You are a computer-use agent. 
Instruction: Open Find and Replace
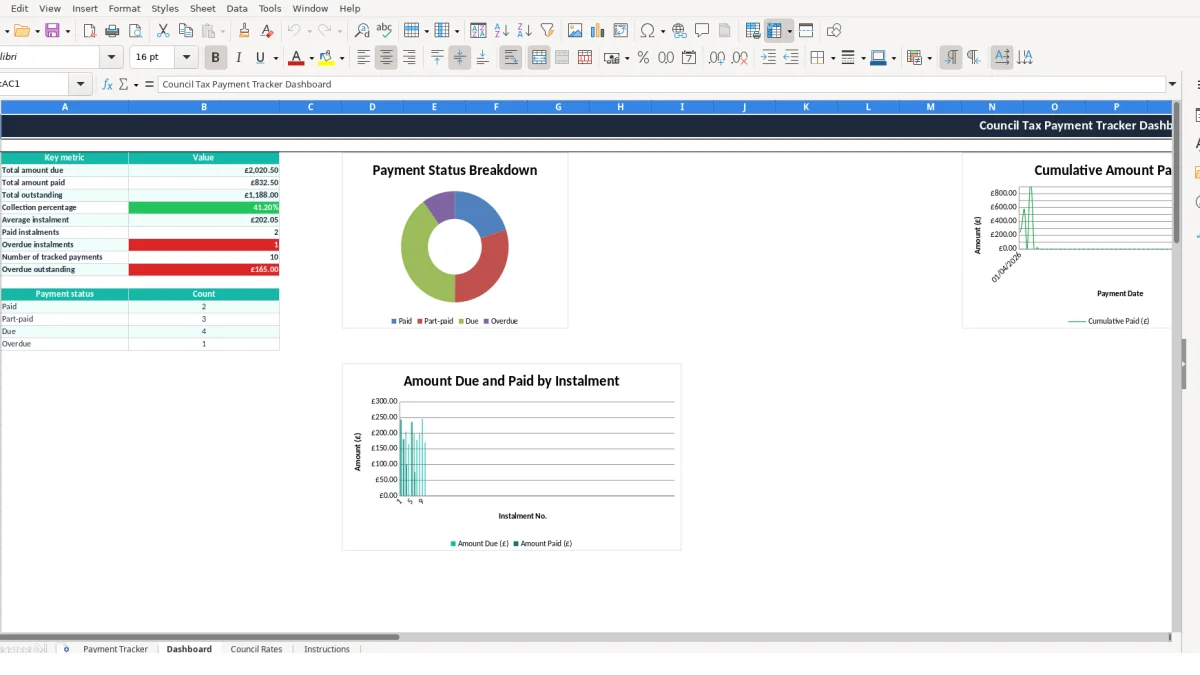pyautogui.click(x=362, y=31)
